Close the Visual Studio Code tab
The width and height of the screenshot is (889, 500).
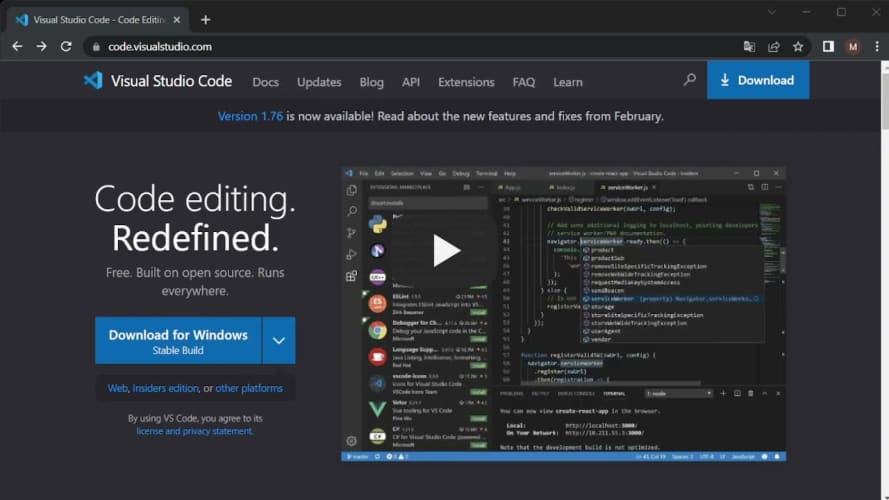coord(177,20)
